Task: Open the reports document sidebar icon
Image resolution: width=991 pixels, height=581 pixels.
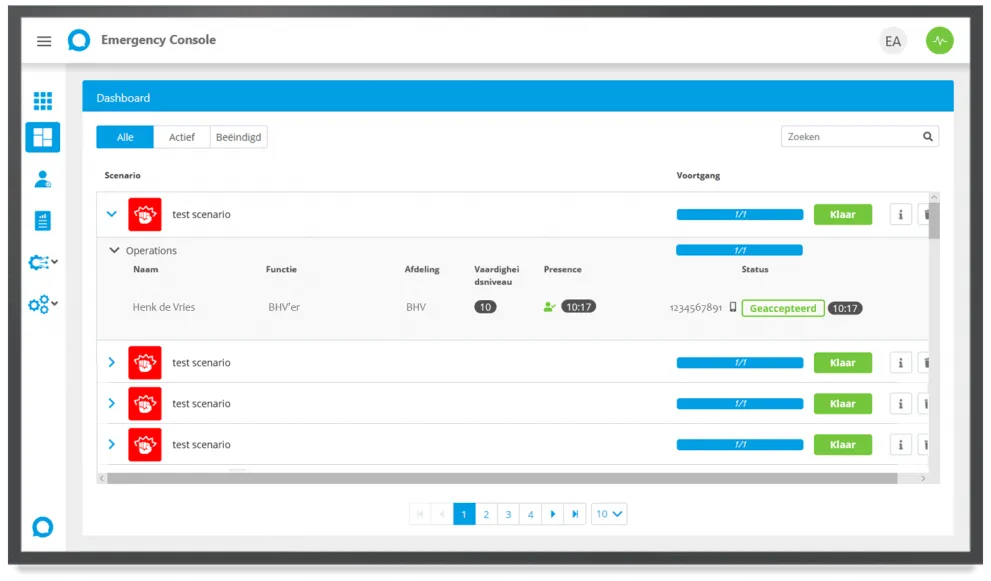Action: pyautogui.click(x=42, y=221)
